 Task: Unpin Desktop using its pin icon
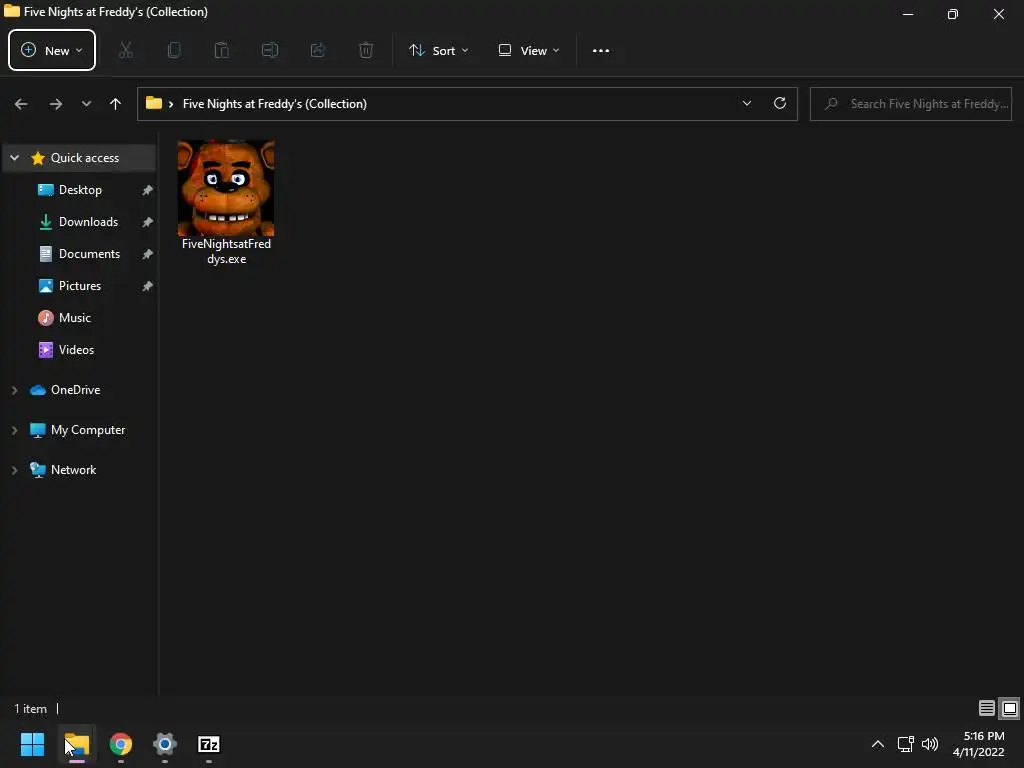pos(148,190)
